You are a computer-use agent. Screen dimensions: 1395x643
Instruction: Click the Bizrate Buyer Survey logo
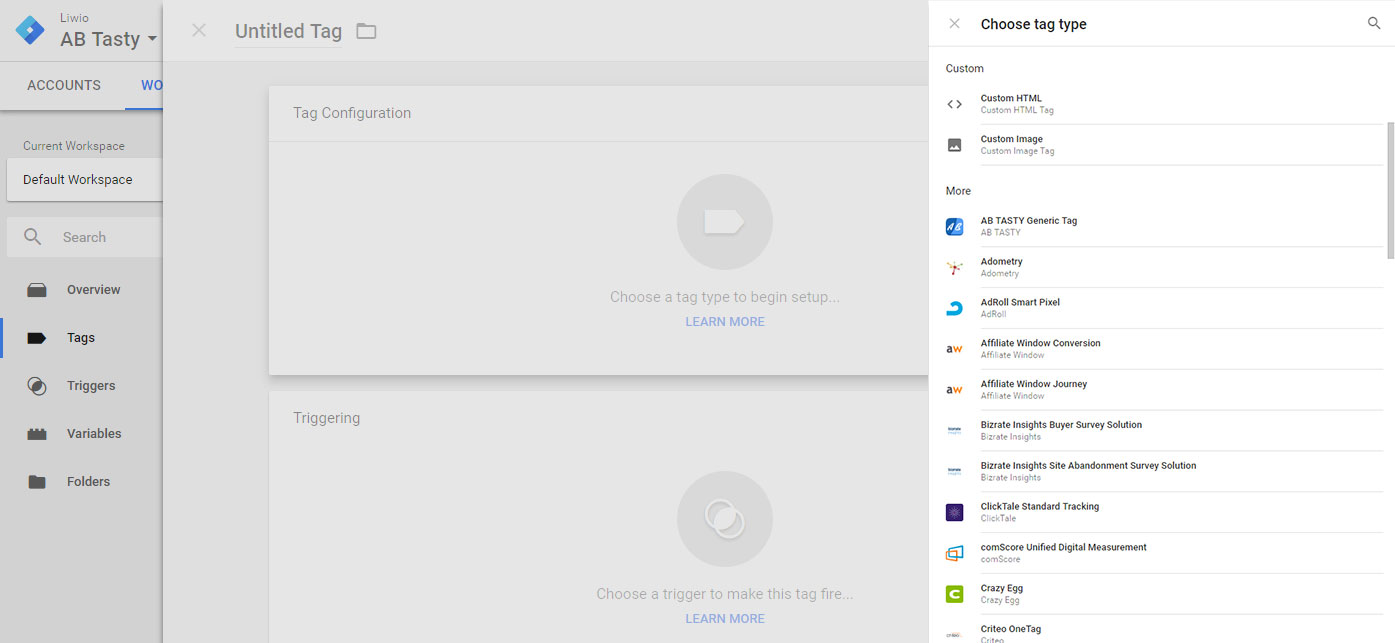(x=955, y=431)
